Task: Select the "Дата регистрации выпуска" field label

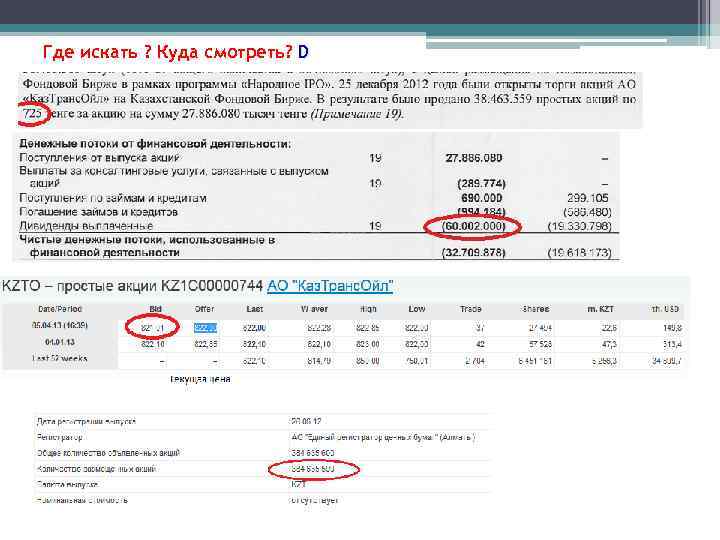Action: pyautogui.click(x=86, y=421)
